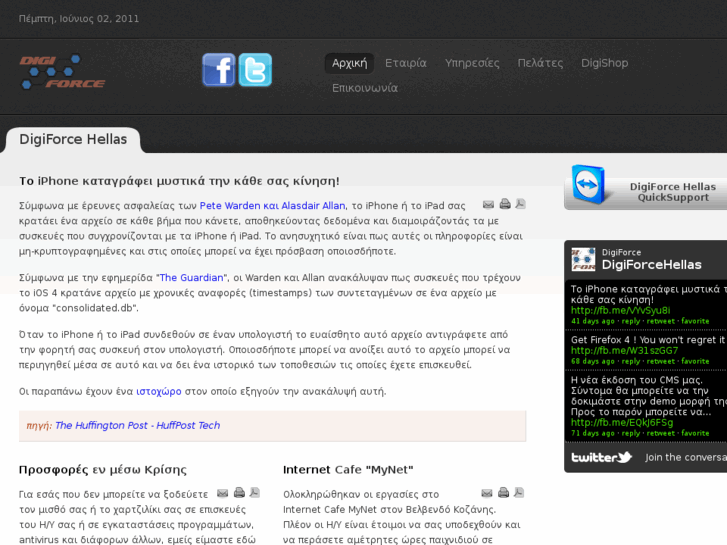
Task: Click retweet on the 71 days ago tweet
Action: tap(661, 433)
